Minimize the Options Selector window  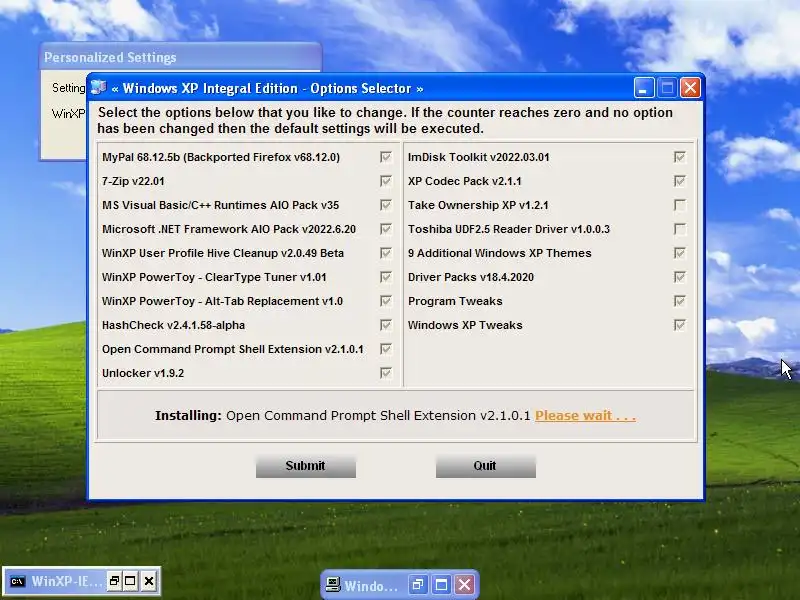click(644, 88)
